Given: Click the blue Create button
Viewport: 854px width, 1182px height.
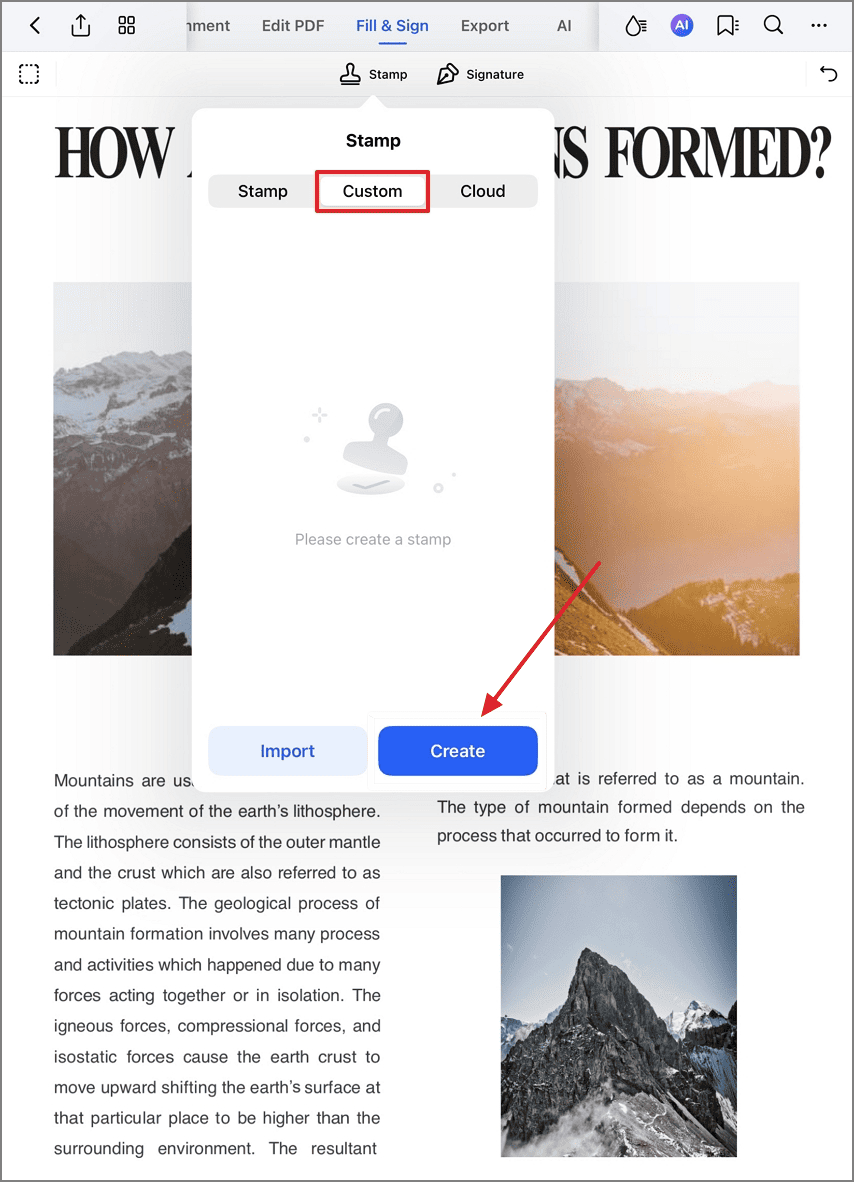Looking at the screenshot, I should coord(458,751).
